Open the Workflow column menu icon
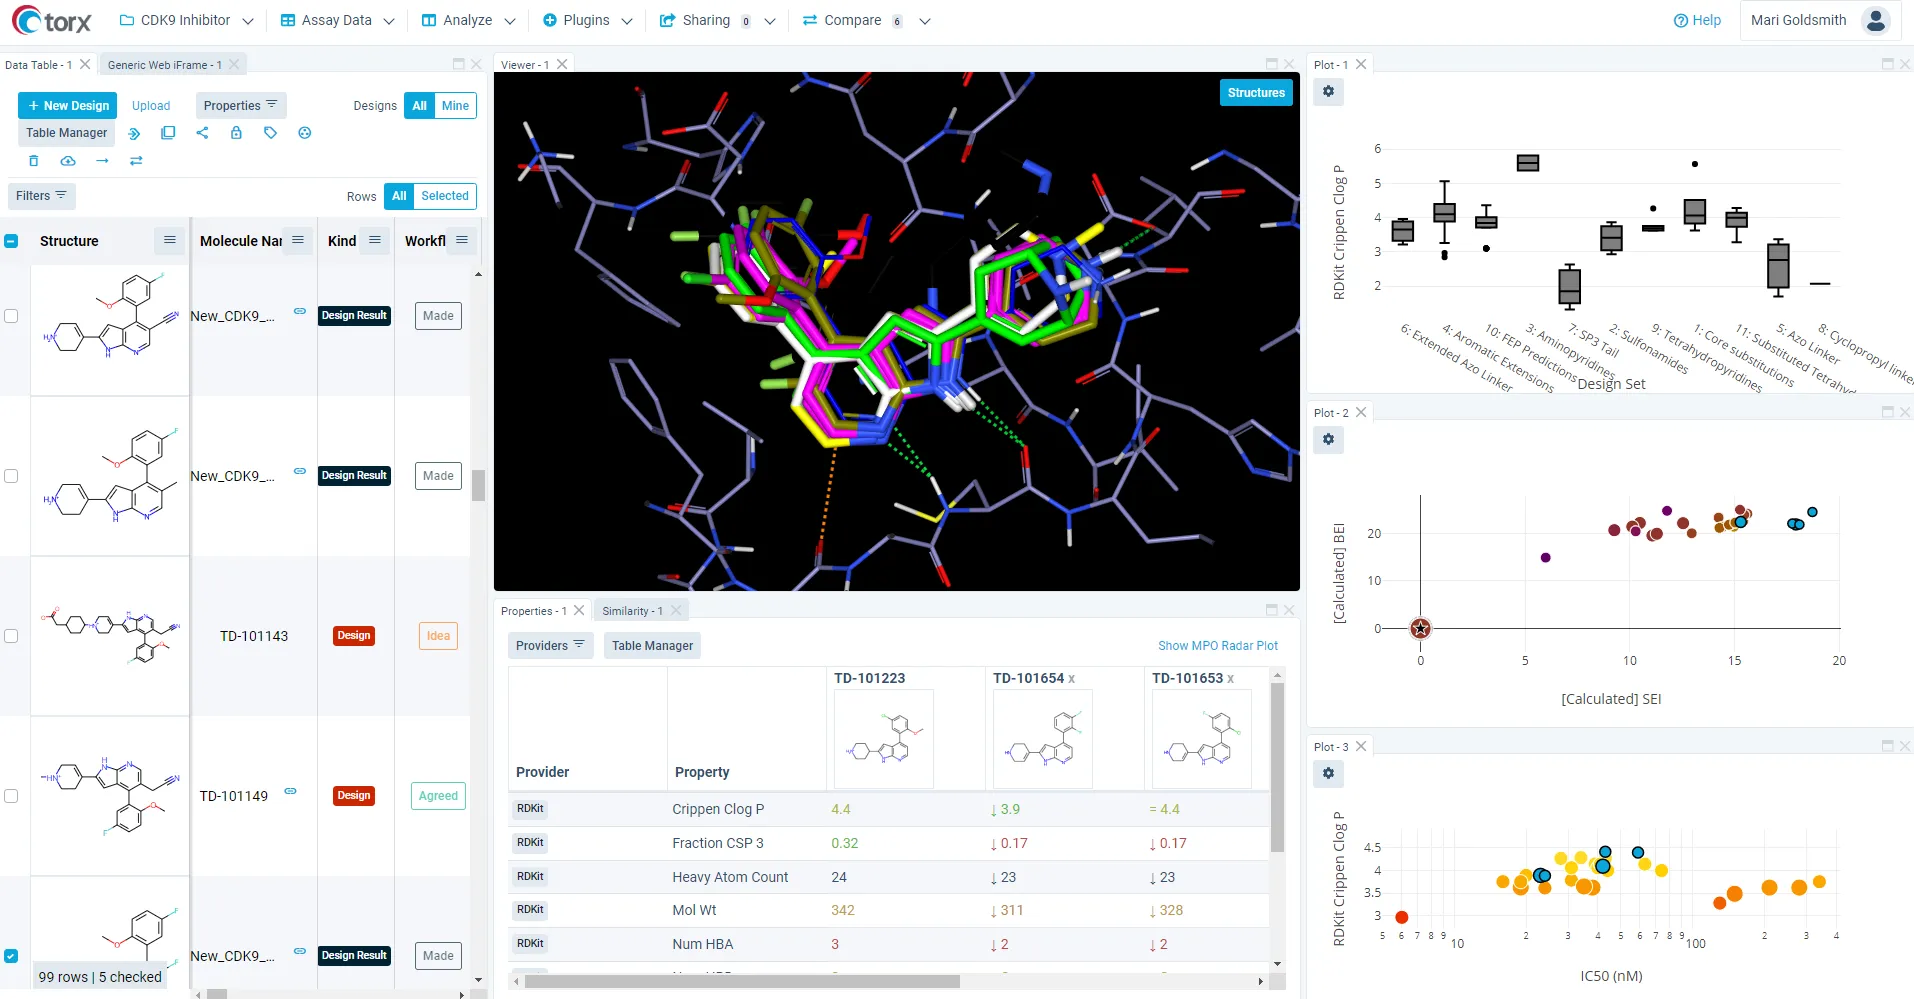1914x999 pixels. point(462,241)
